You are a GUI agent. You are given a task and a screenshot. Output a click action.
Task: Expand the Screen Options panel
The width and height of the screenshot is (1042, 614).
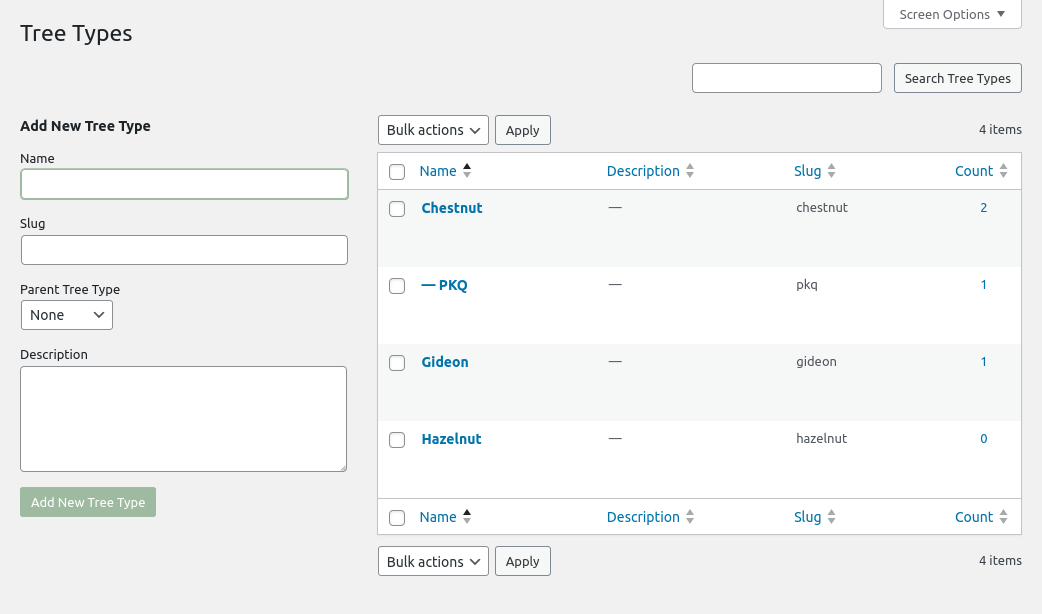[952, 15]
